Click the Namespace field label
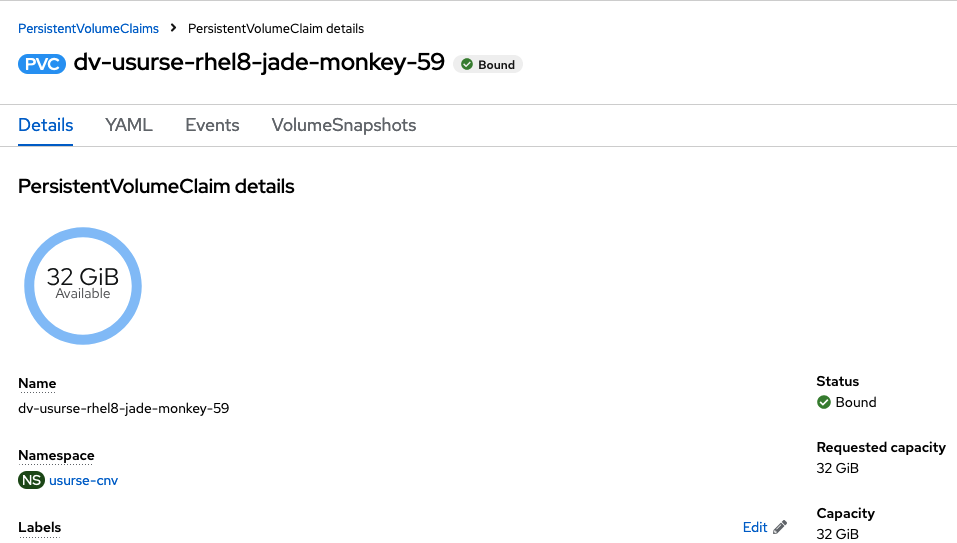 pos(56,455)
